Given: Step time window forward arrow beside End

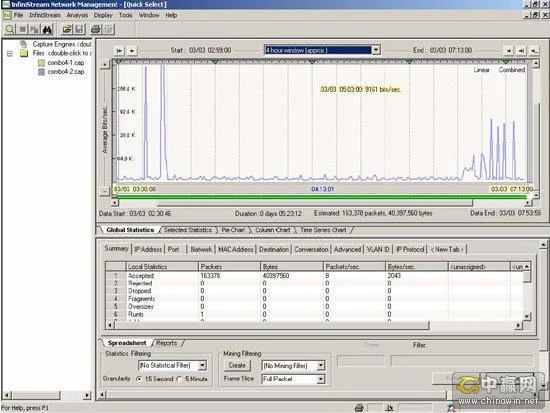Looking at the screenshot, I should pyautogui.click(x=509, y=51).
